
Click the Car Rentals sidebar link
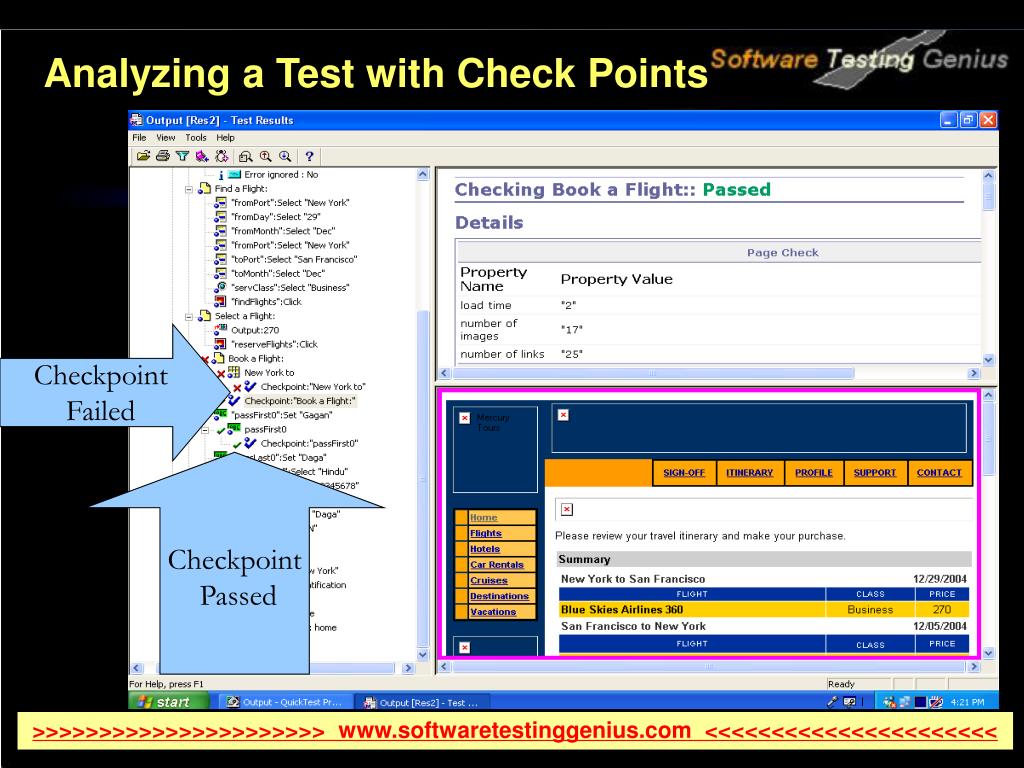(x=497, y=565)
